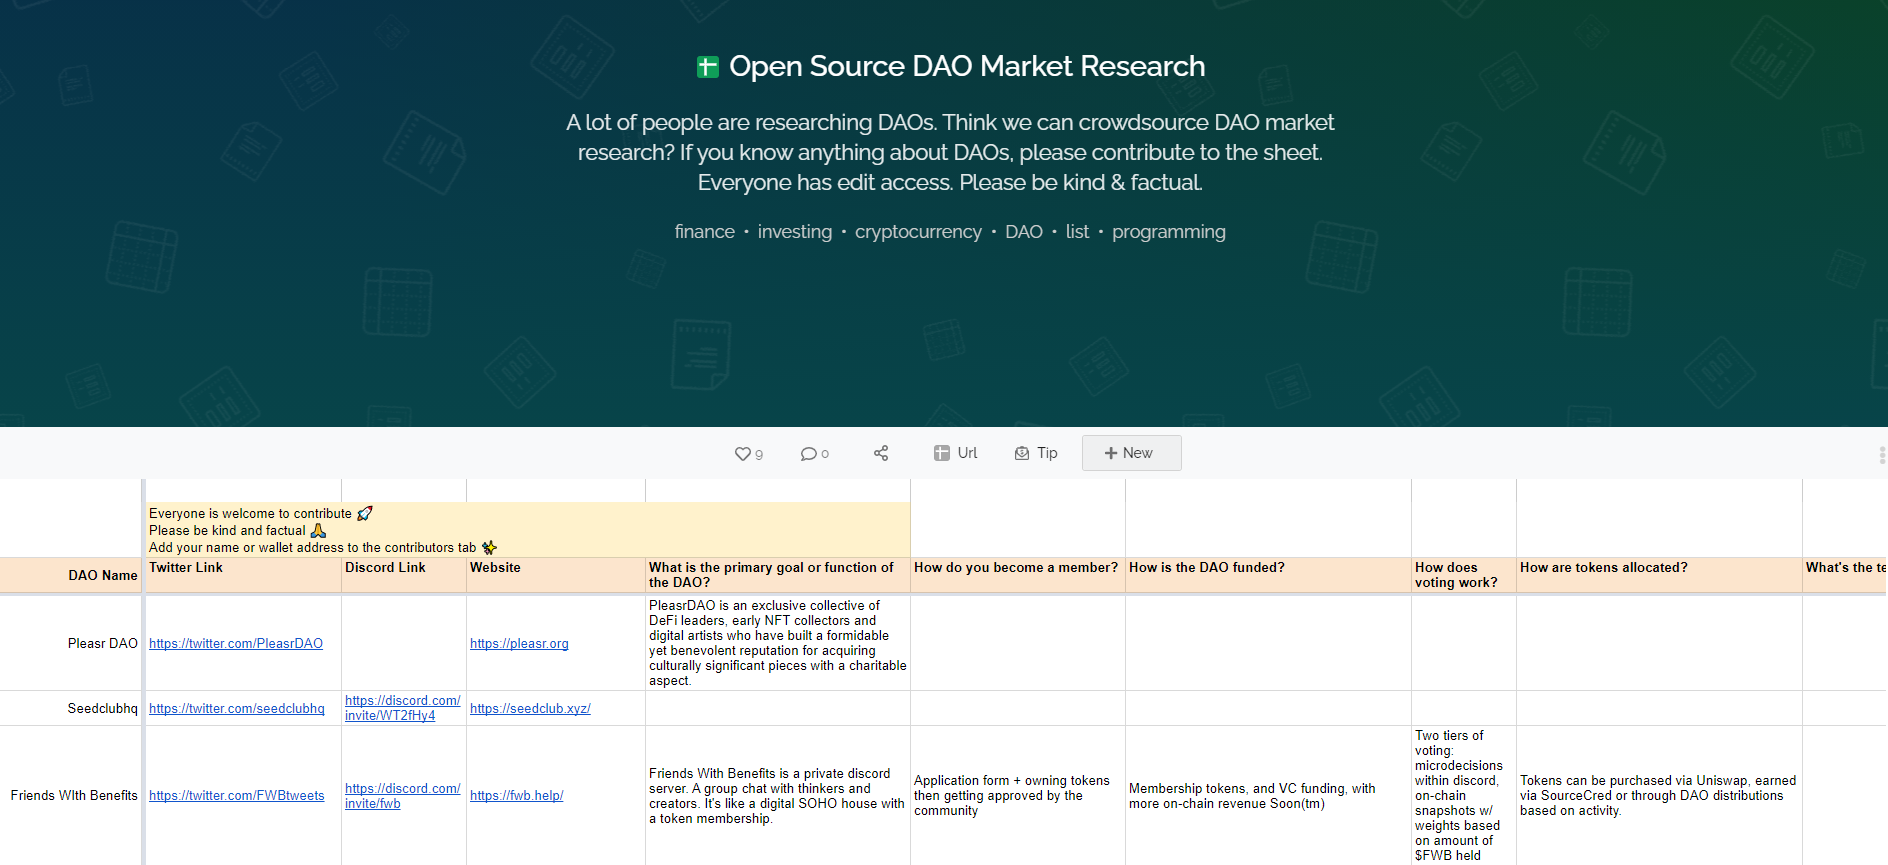Open the vertical dots menu at right edge

(x=1882, y=455)
